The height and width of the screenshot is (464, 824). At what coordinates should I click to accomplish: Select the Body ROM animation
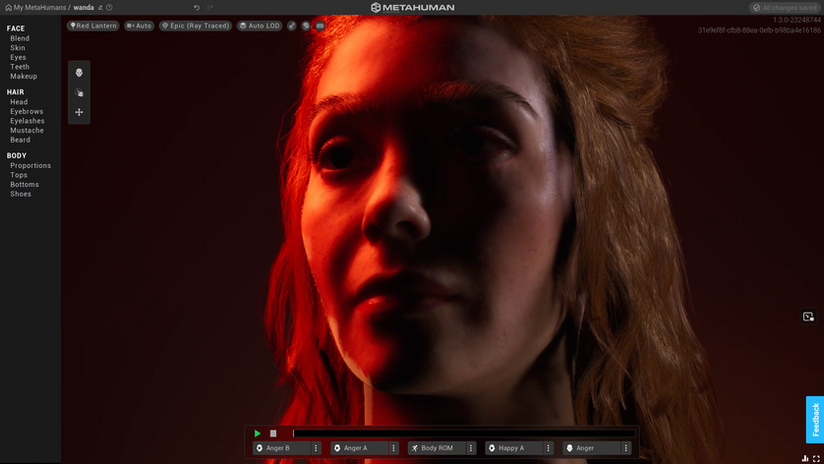pyautogui.click(x=437, y=448)
